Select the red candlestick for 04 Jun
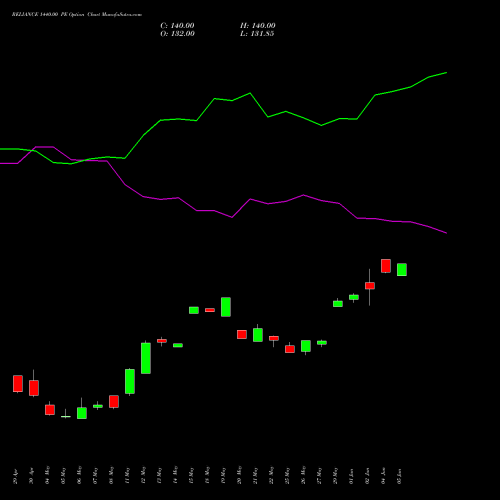The image size is (500, 500). tap(386, 266)
